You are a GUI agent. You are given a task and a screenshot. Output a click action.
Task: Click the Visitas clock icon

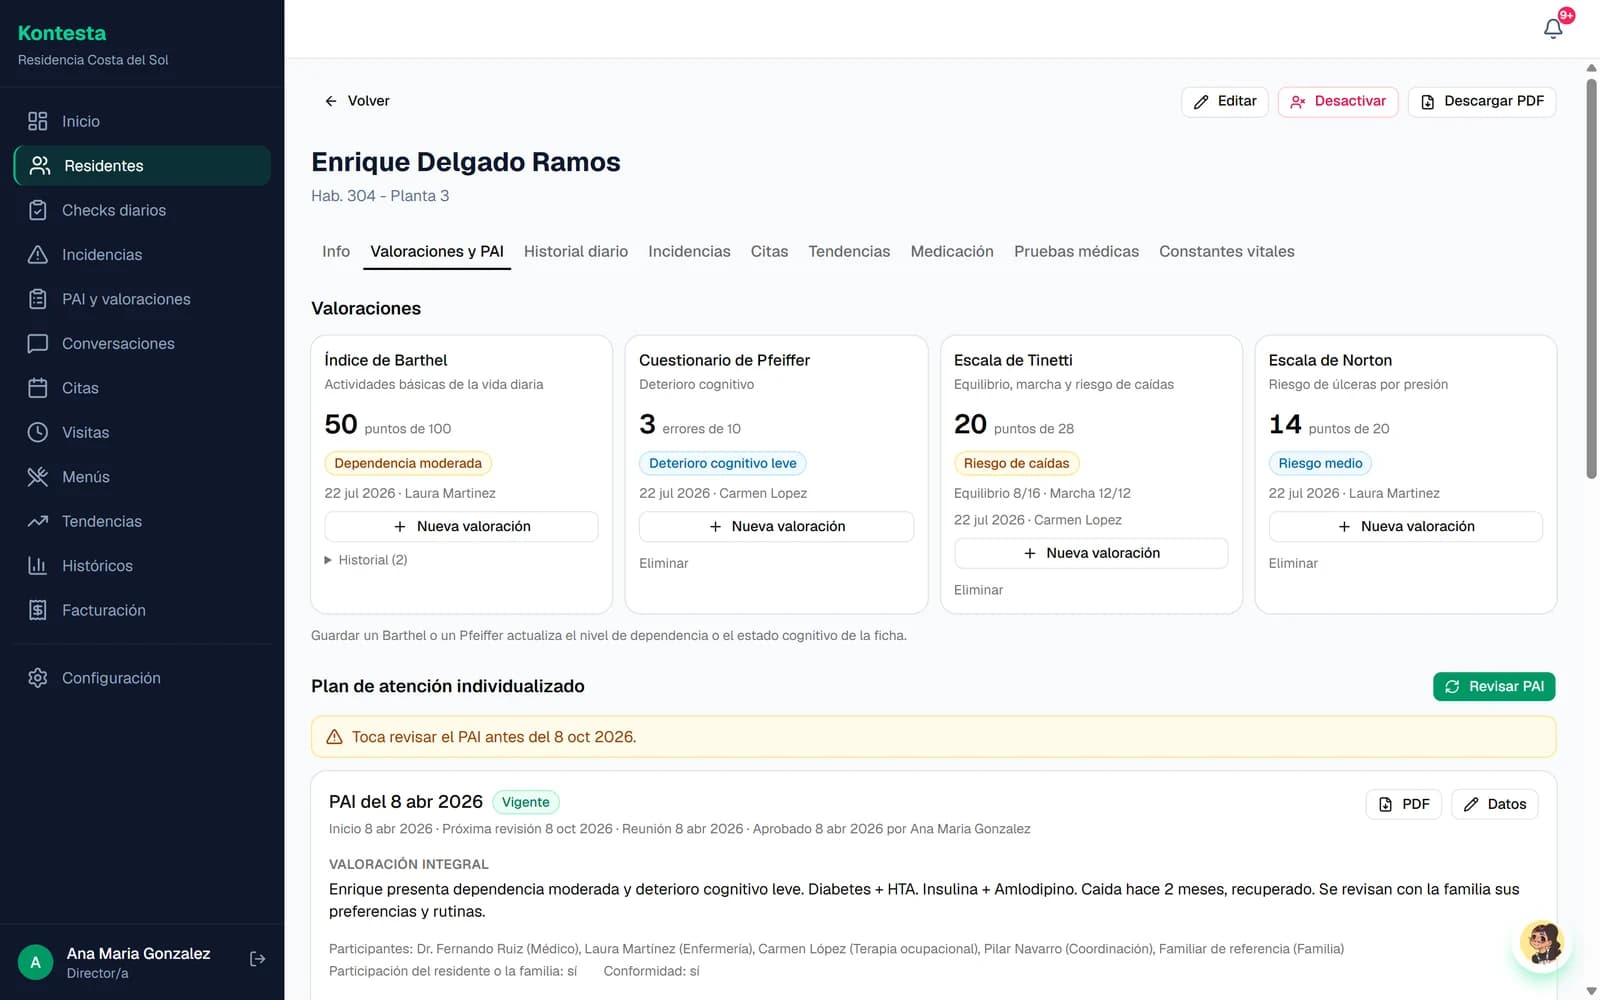click(x=38, y=432)
